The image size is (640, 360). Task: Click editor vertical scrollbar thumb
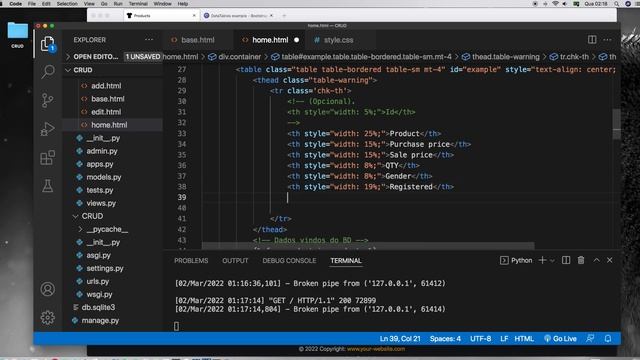tap(616, 124)
